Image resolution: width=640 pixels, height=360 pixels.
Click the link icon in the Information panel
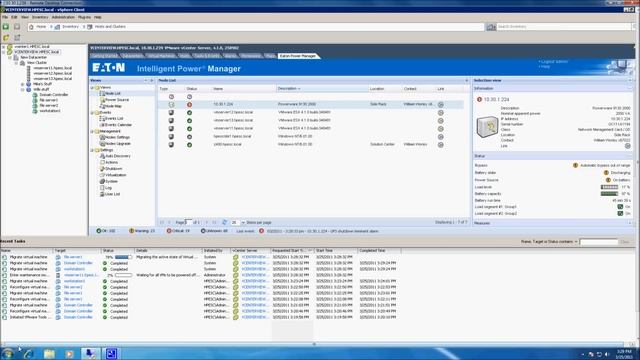(x=627, y=146)
